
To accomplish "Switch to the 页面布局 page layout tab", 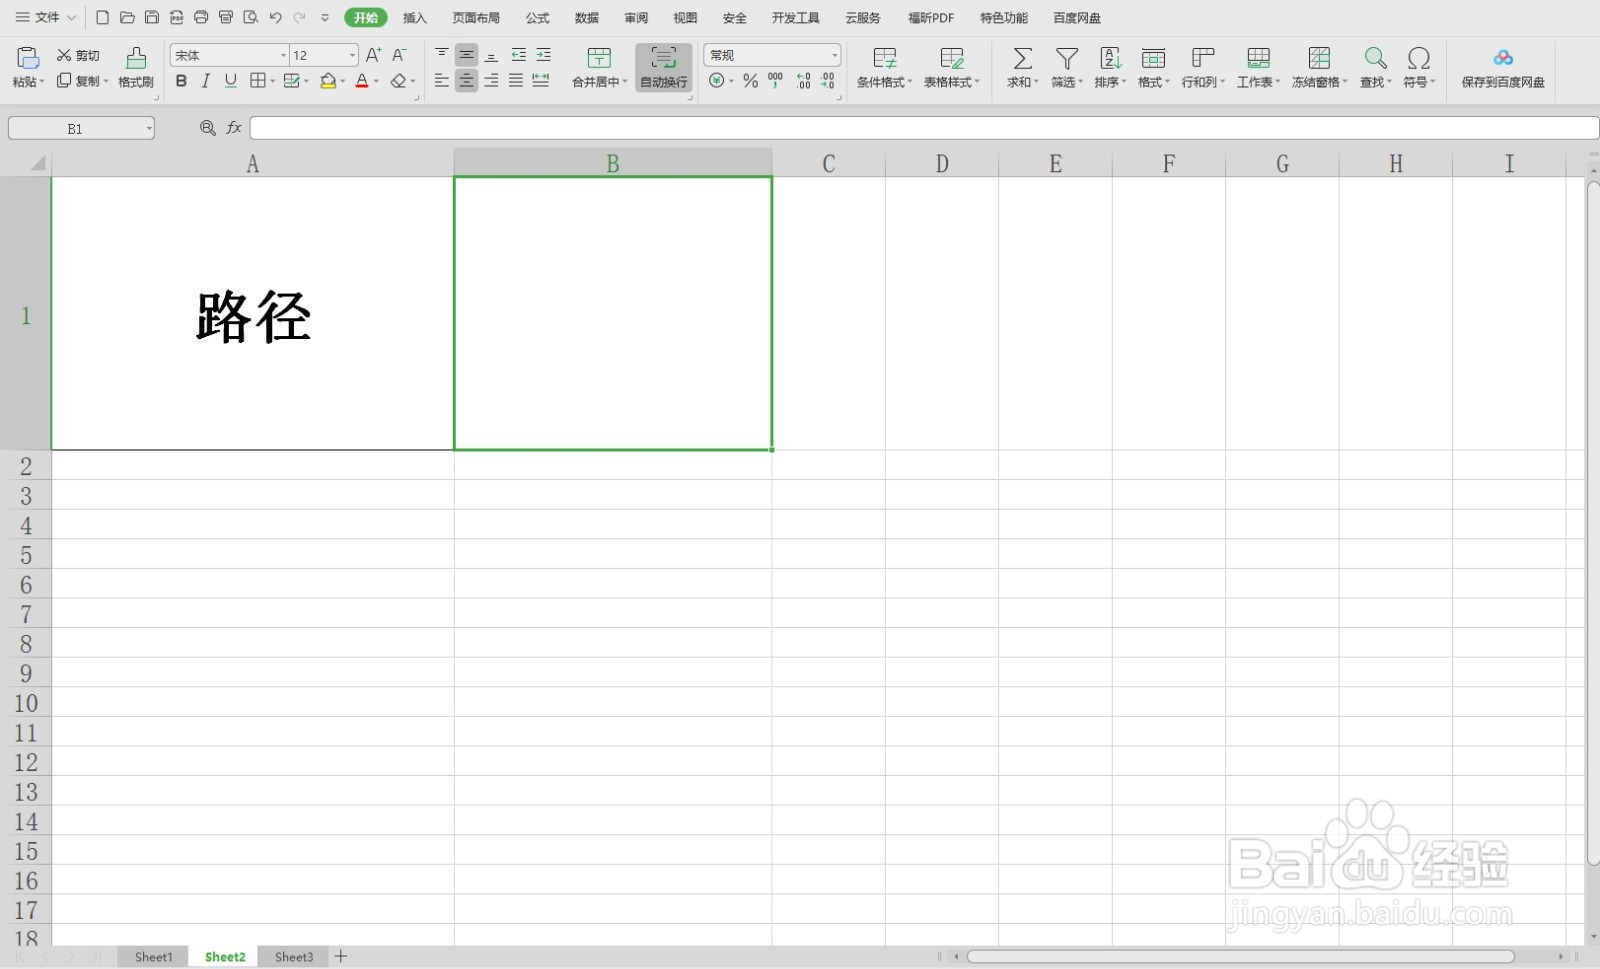I will [476, 18].
